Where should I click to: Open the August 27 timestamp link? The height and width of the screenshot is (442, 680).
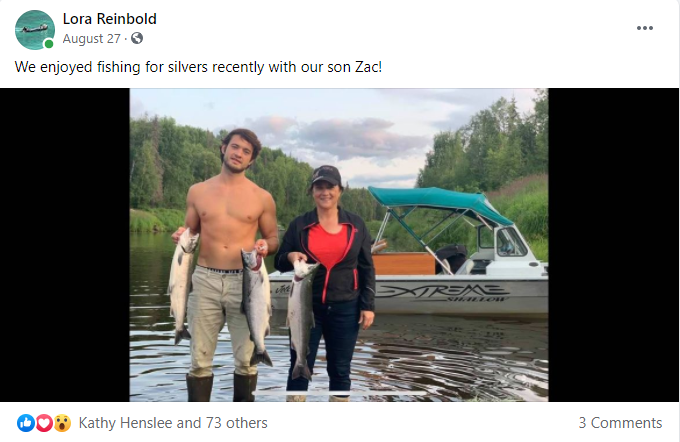pos(92,39)
